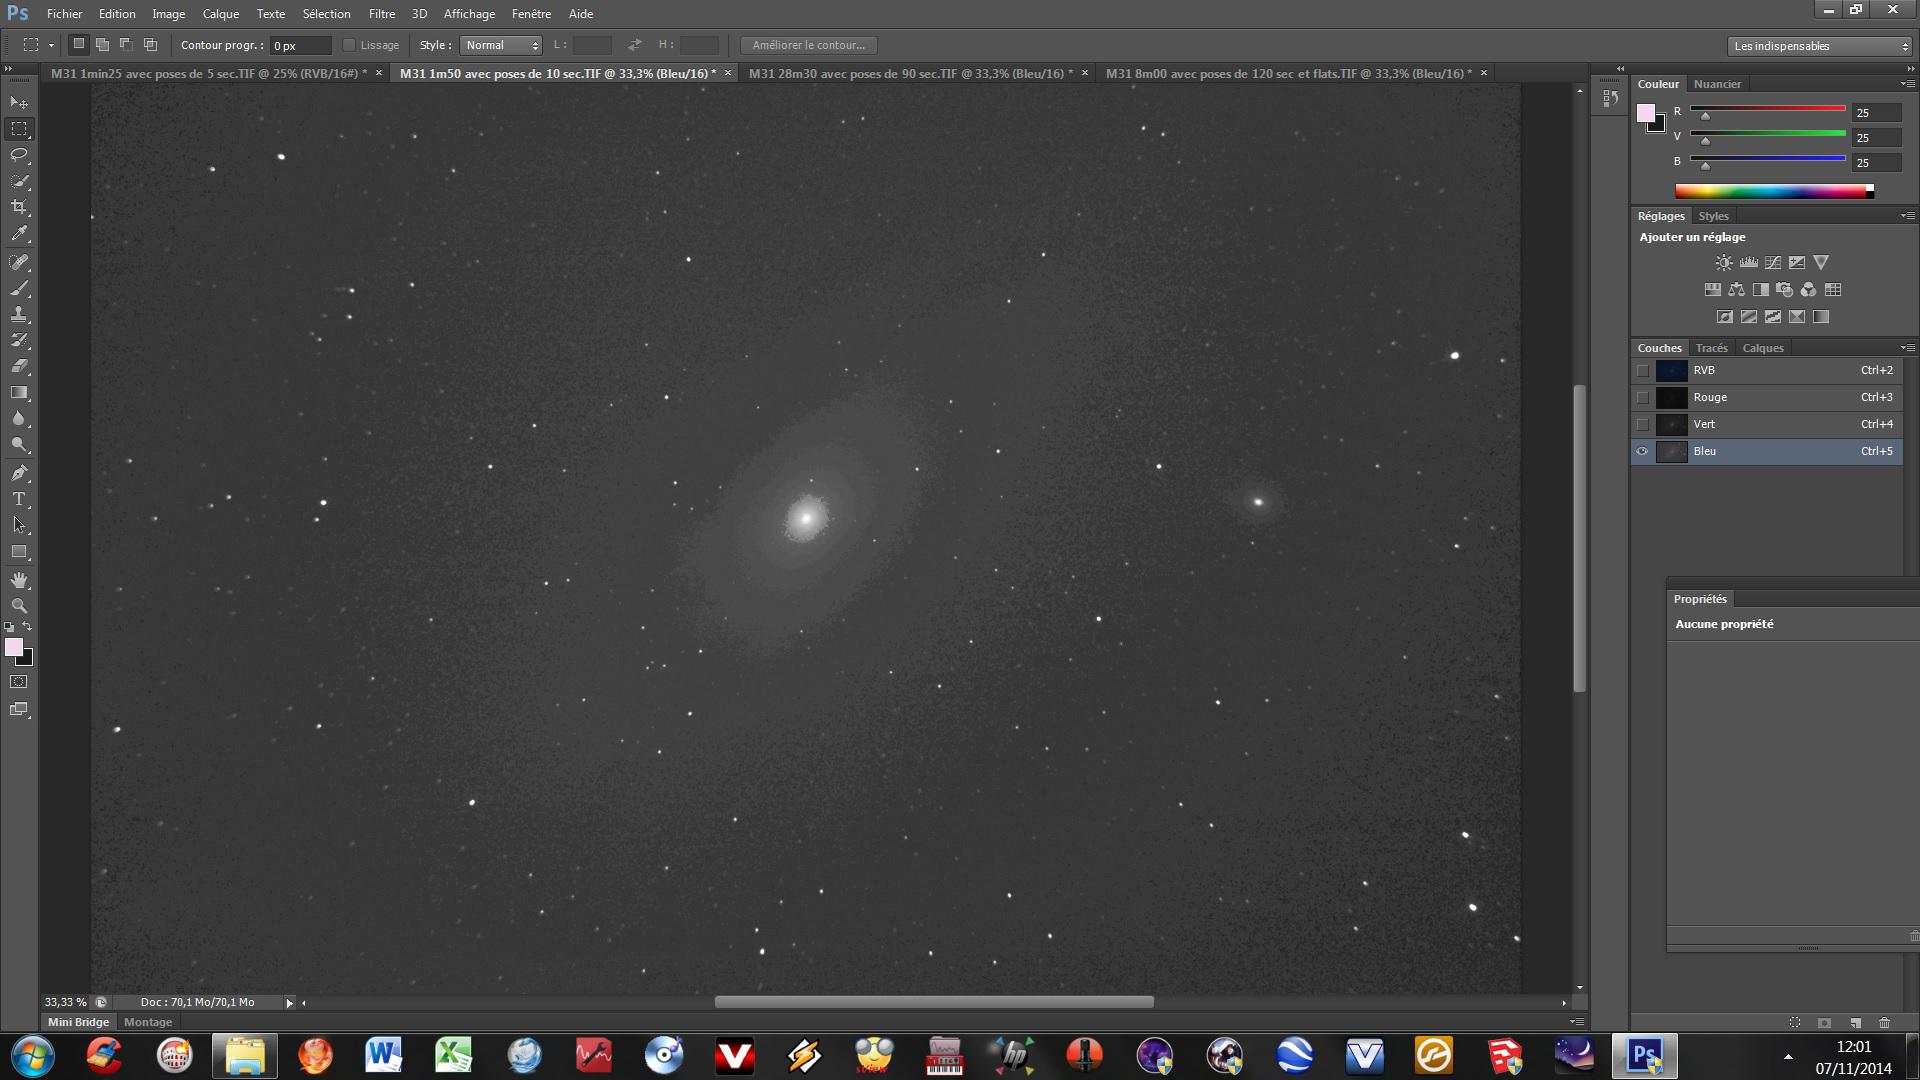Screen dimensions: 1920x1080
Task: Select the Lasso tool
Action: point(19,155)
